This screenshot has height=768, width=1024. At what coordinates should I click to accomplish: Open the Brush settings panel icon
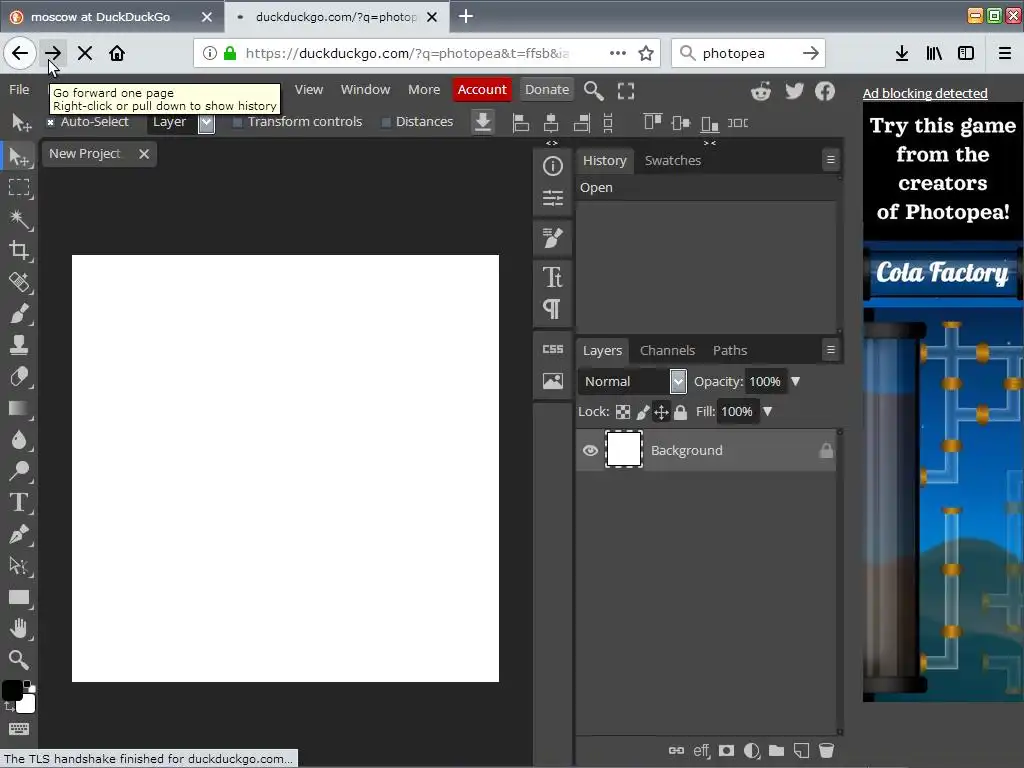pos(552,238)
